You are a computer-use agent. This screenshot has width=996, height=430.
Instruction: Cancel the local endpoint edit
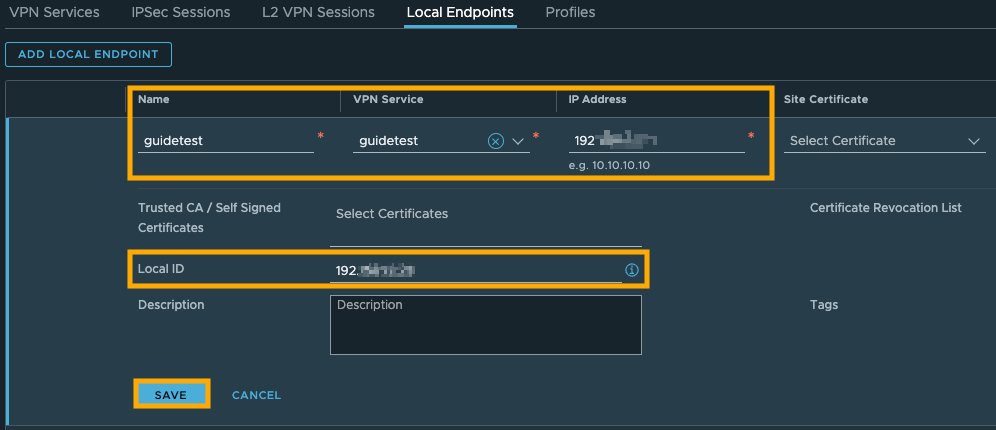(x=257, y=395)
